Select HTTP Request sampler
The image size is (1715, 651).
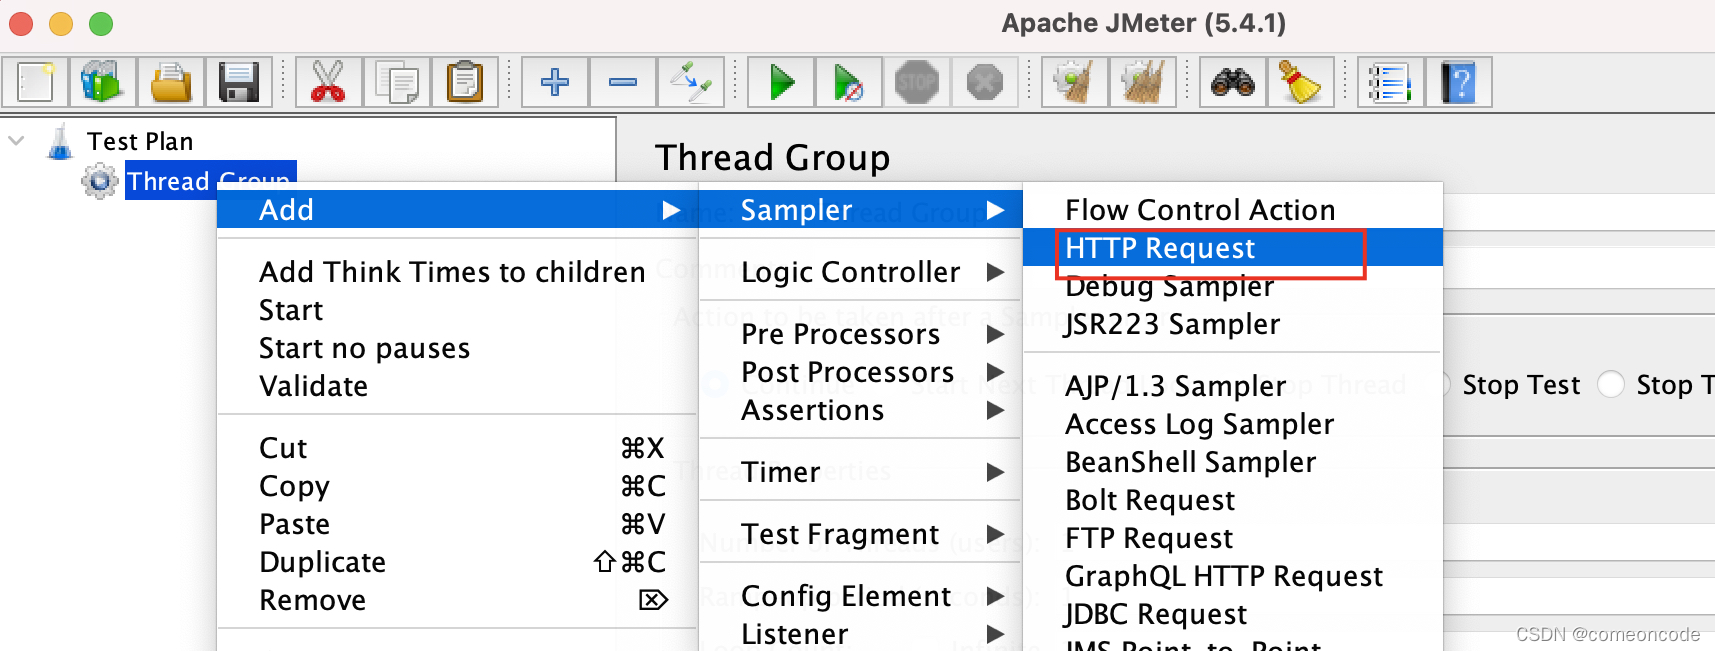point(1233,248)
